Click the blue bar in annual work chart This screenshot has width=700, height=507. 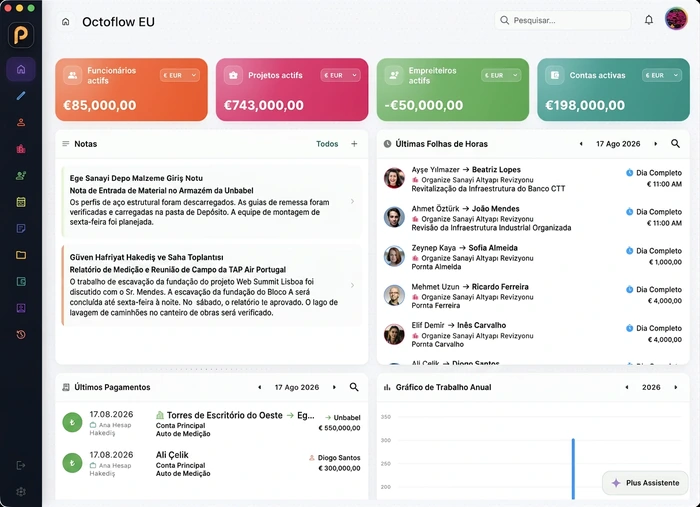tap(573, 469)
